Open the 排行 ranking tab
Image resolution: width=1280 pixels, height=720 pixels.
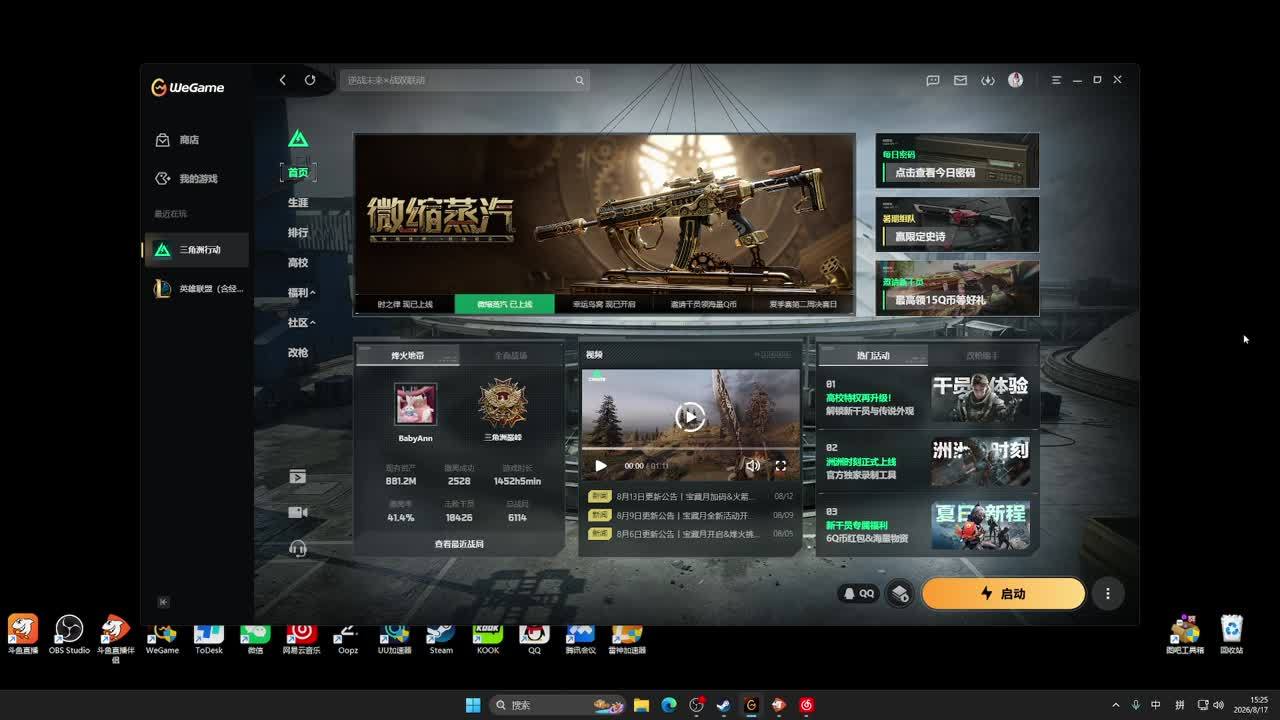(298, 233)
